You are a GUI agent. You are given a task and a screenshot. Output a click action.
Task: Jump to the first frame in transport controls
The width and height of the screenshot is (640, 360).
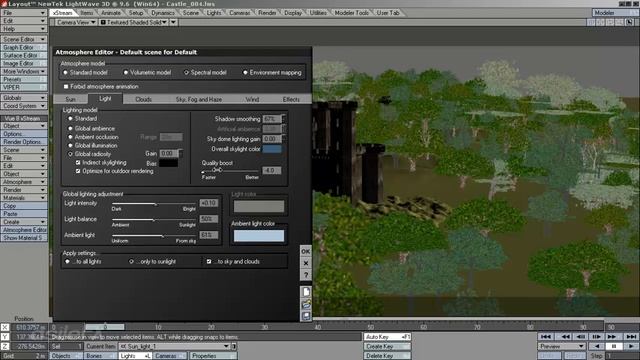tap(546, 337)
